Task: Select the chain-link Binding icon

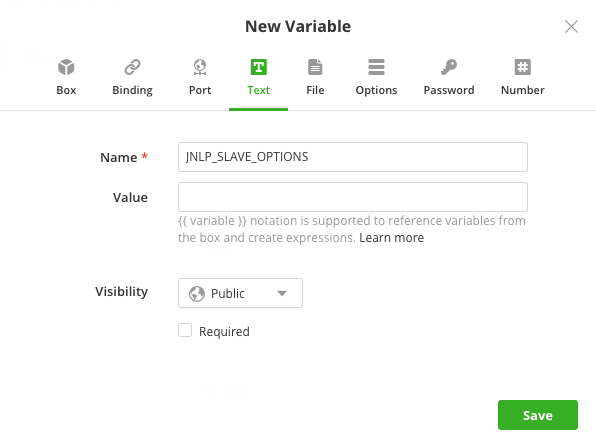Action: click(x=132, y=67)
